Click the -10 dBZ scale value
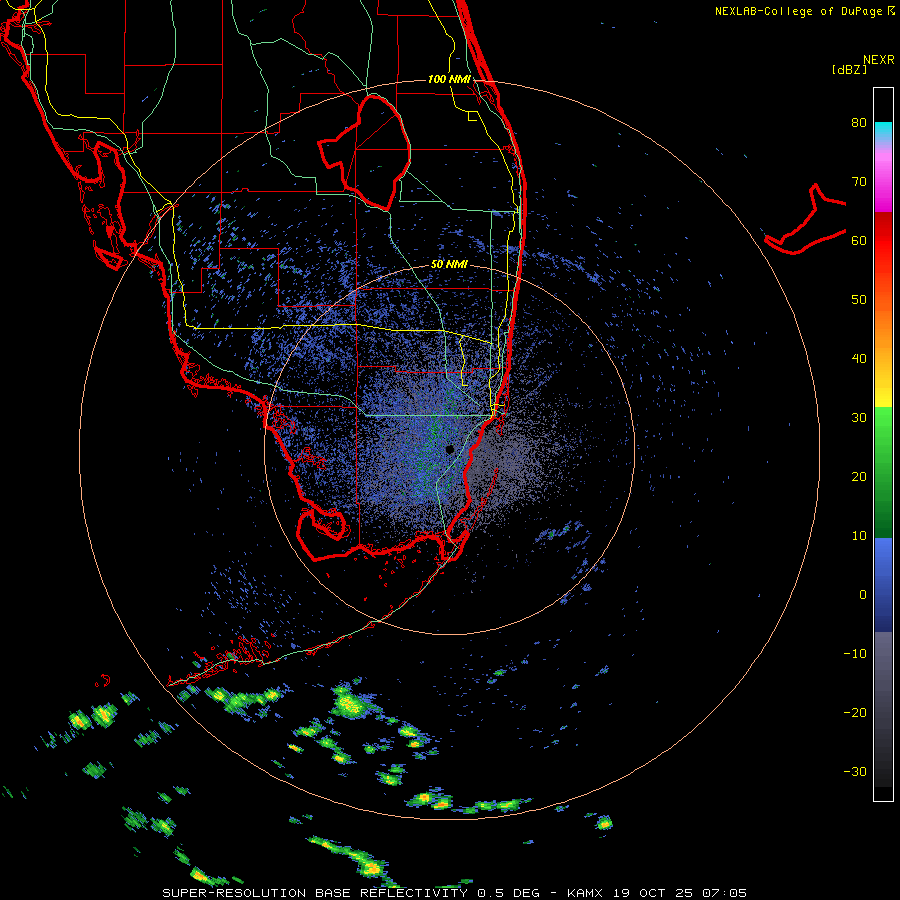Viewport: 900px width, 900px height. [855, 654]
